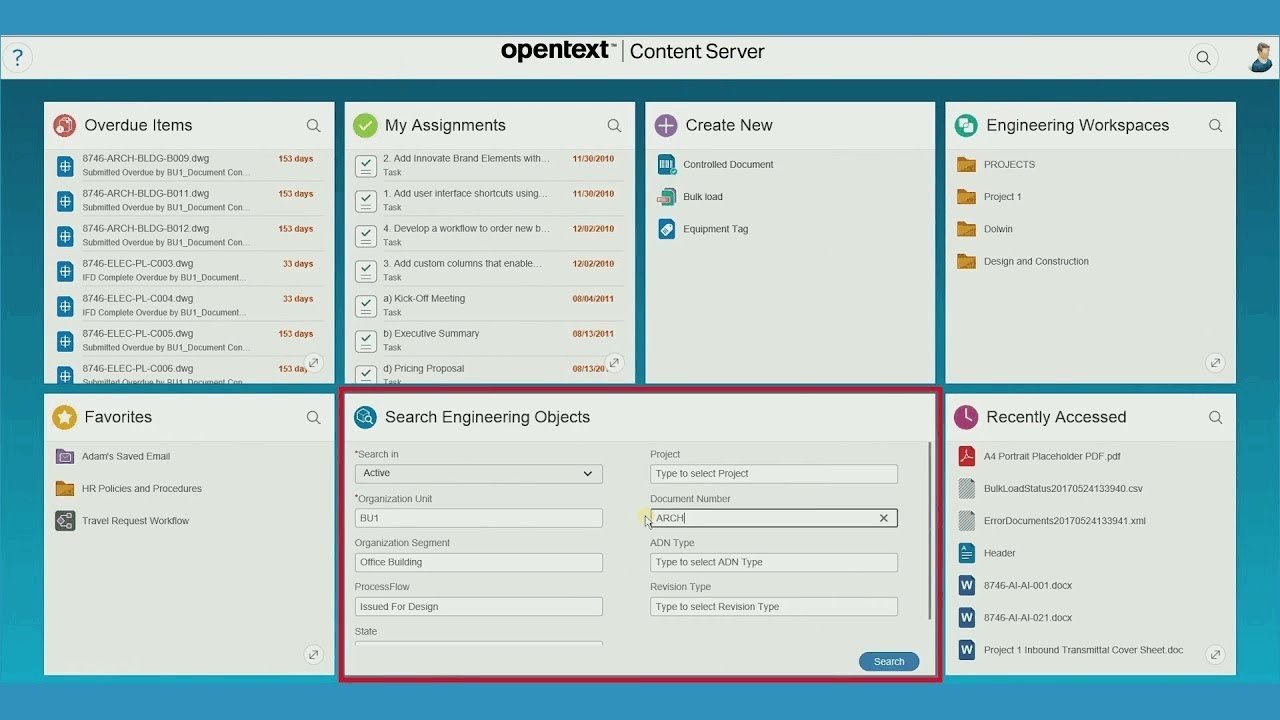The height and width of the screenshot is (720, 1280).
Task: Expand the Overdue Items tile
Action: (x=314, y=363)
